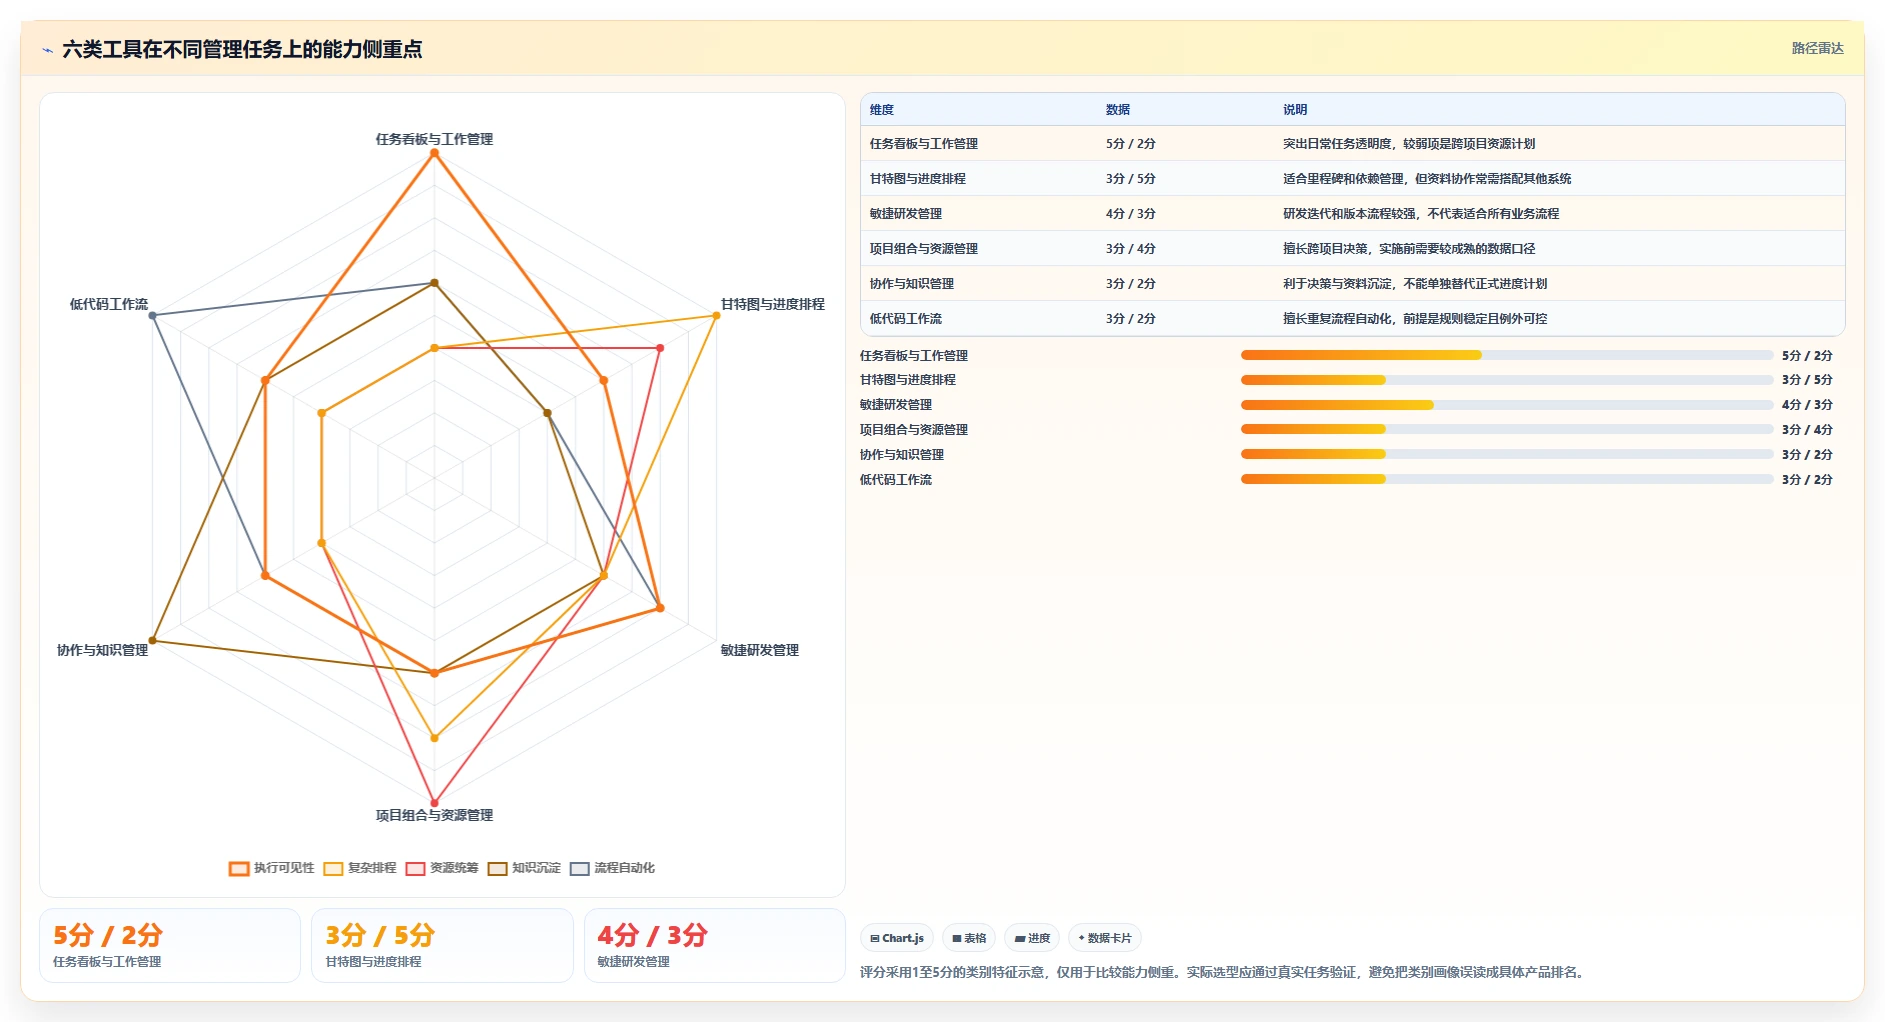
Task: Open the 5分 / 2分 任务看板与工作管理 card
Action: point(170,946)
